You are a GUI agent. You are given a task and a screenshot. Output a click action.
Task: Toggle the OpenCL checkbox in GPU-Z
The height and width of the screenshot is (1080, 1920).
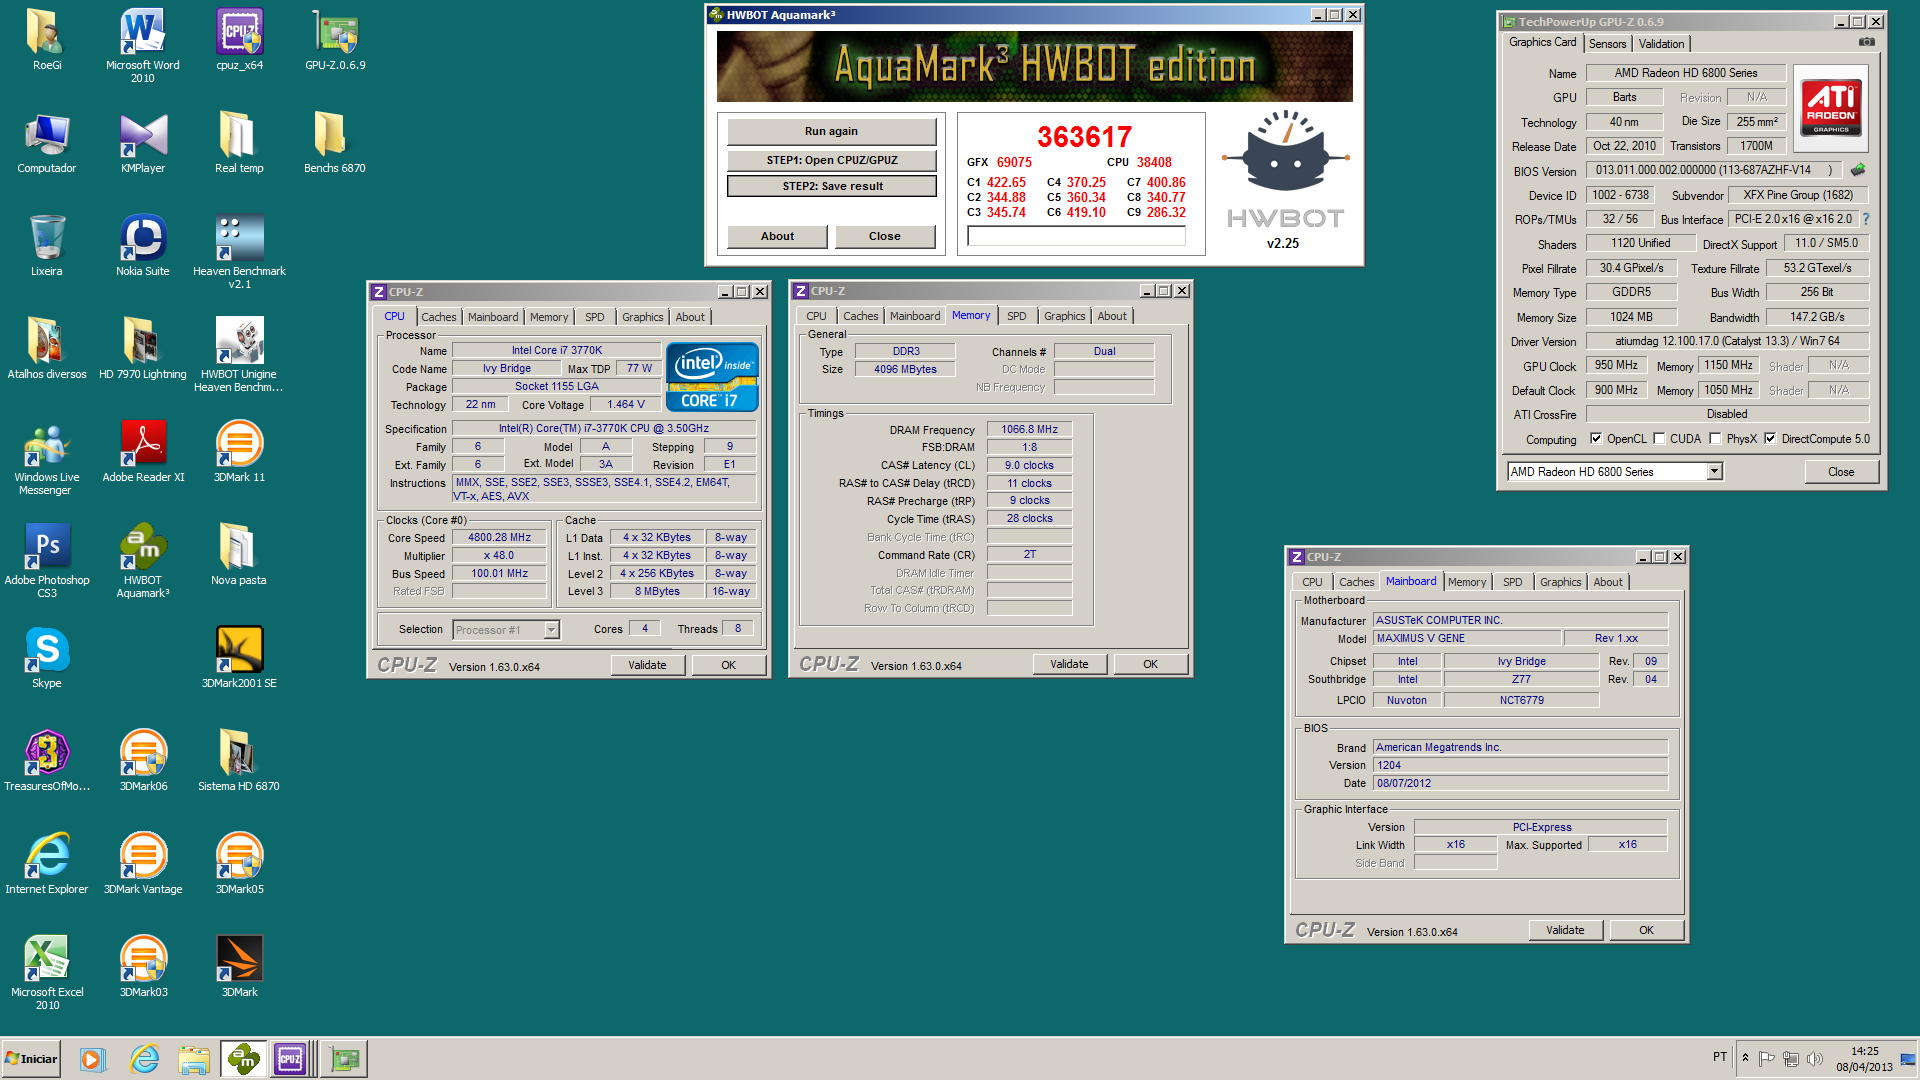pos(1597,439)
